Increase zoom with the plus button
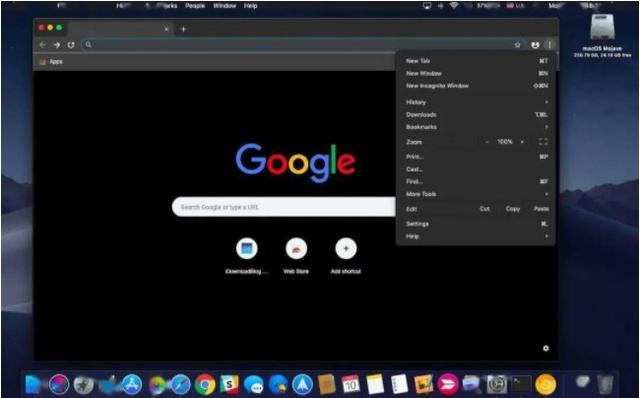Viewport: 640px width, 398px height. pos(522,142)
